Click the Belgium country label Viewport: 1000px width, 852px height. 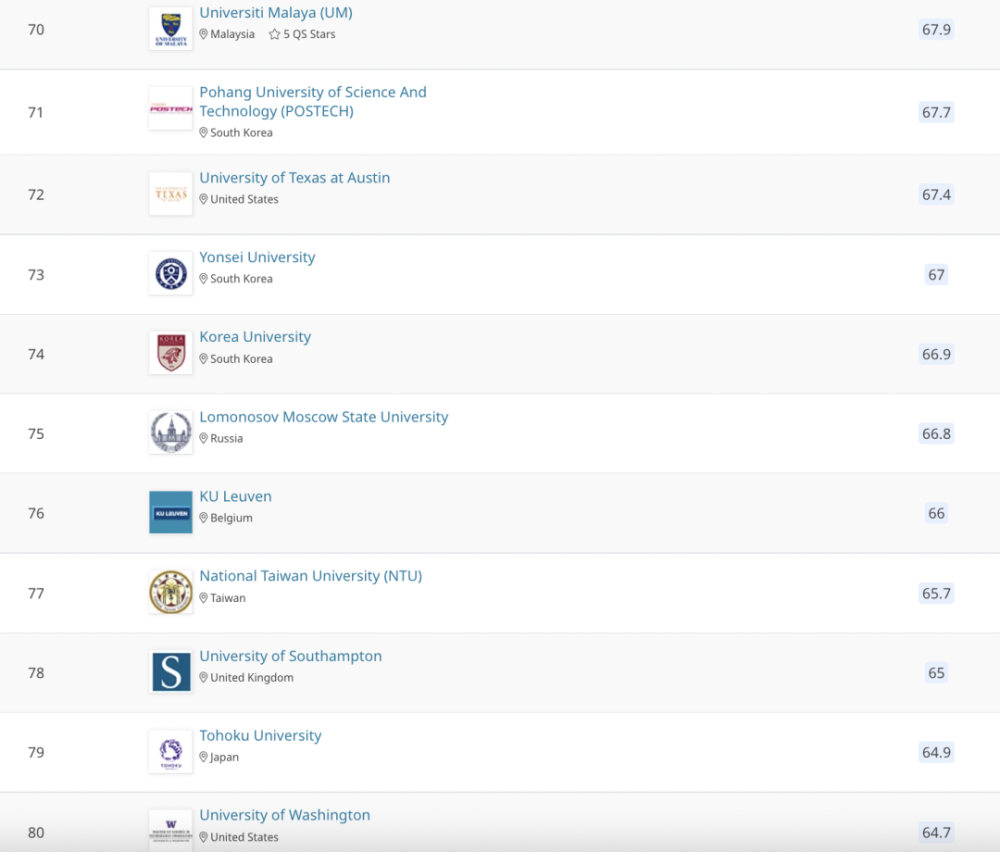(x=232, y=518)
